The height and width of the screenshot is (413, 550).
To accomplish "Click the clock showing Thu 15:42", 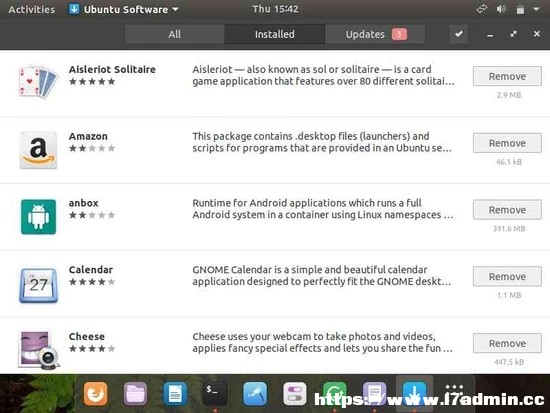I will (x=275, y=9).
